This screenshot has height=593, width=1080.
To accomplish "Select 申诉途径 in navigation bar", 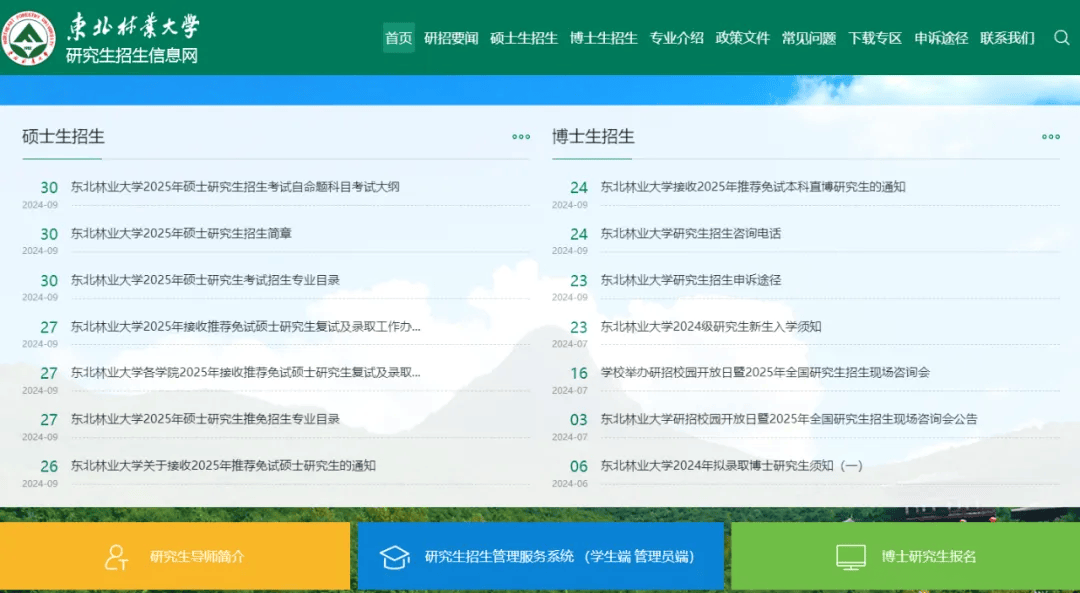I will pos(941,38).
